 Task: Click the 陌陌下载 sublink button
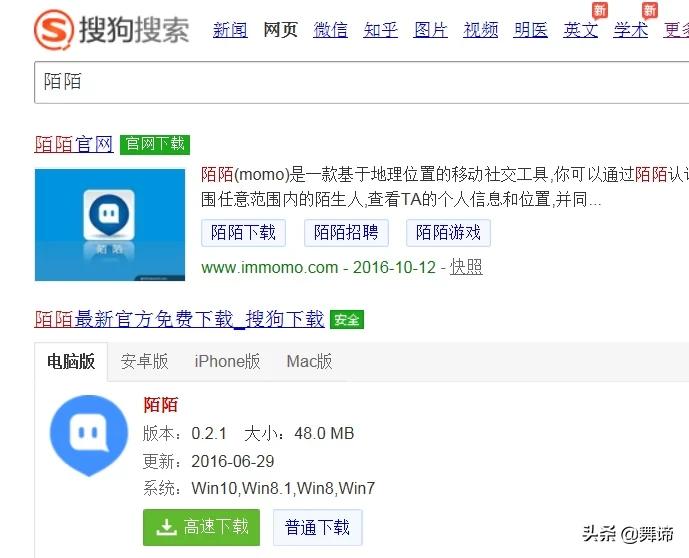243,233
